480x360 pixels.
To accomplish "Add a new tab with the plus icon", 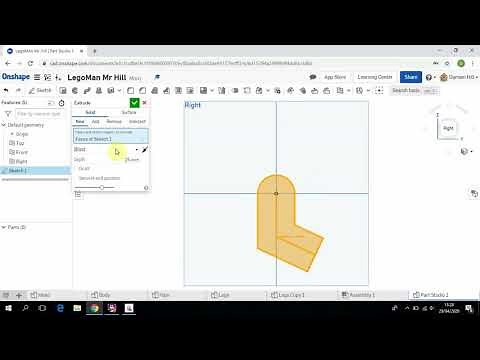I will pyautogui.click(x=19, y=295).
